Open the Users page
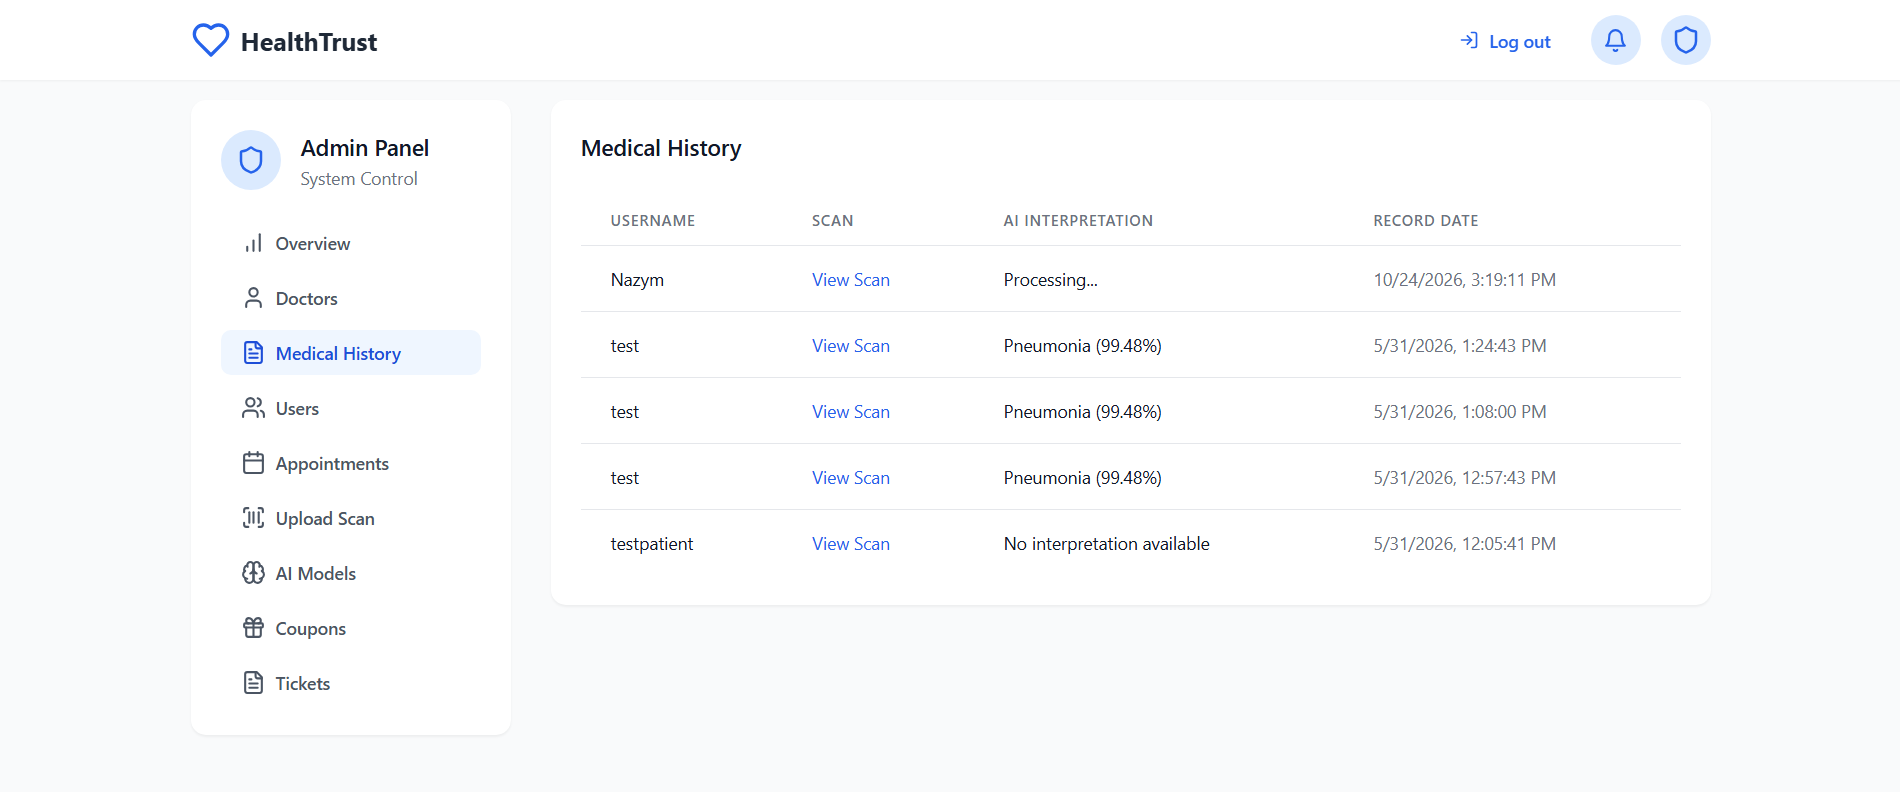The image size is (1900, 792). coord(351,408)
